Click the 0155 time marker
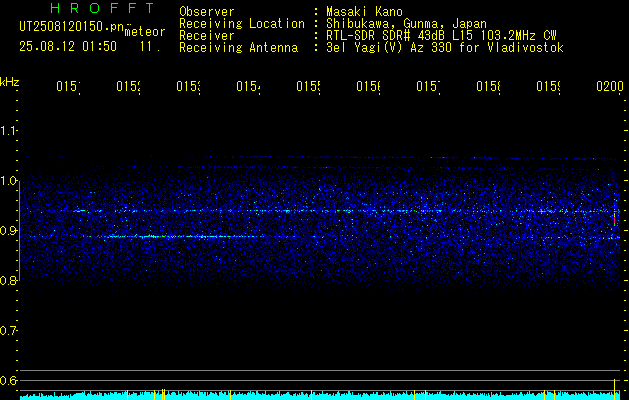 tap(308, 86)
